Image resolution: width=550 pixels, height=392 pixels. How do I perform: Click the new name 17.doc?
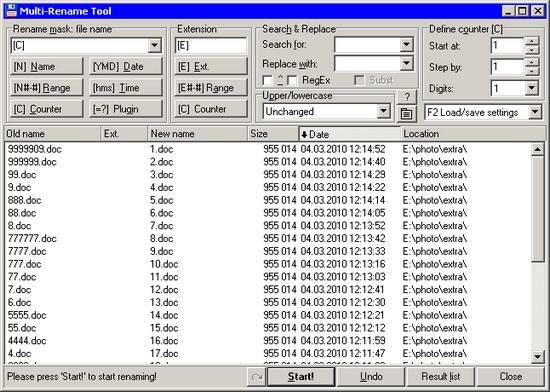coord(164,353)
